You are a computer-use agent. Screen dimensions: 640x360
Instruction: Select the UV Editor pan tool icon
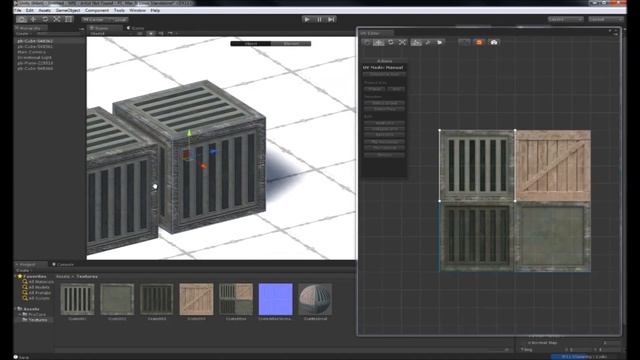[367, 42]
